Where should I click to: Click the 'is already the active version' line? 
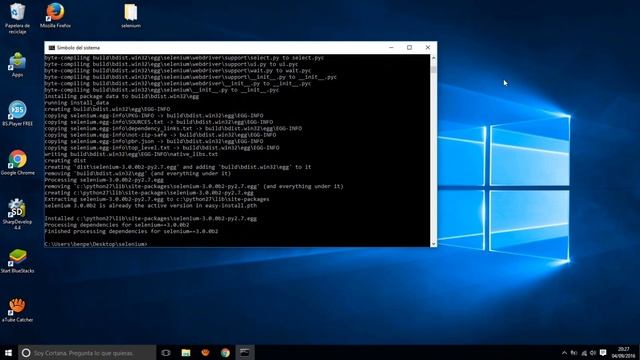[x=151, y=206]
